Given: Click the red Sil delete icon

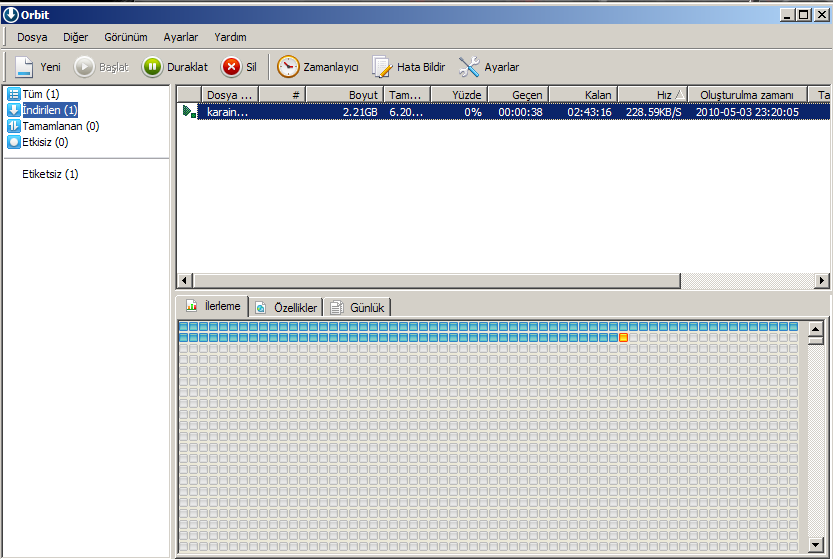Looking at the screenshot, I should (231, 67).
